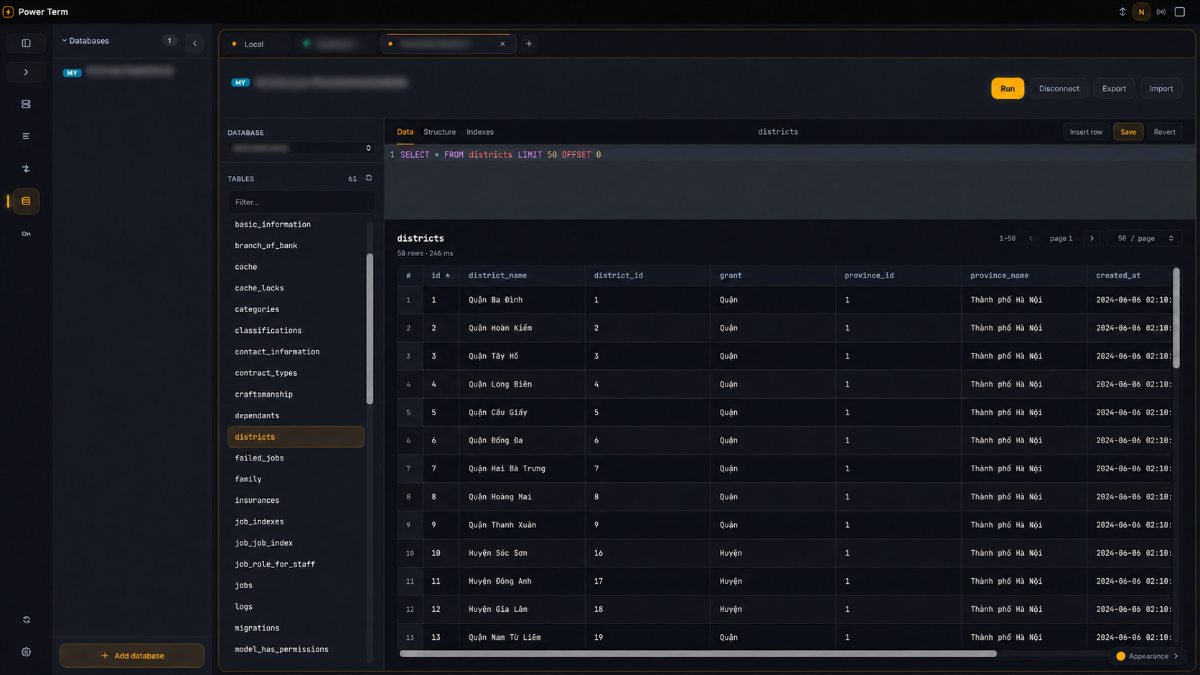The image size is (1200, 675).
Task: Click Insert row
Action: tap(1086, 132)
